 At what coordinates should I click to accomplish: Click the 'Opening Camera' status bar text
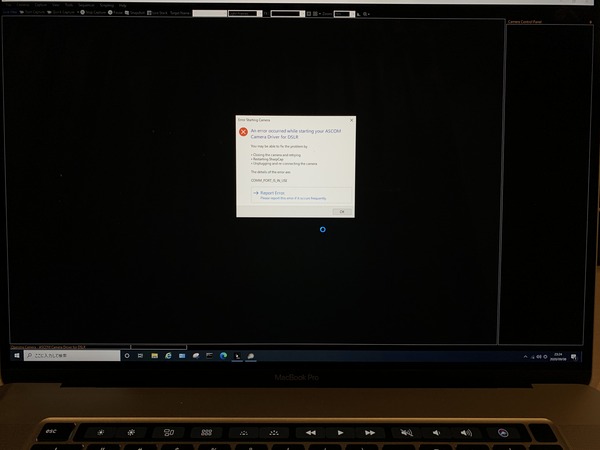48,347
